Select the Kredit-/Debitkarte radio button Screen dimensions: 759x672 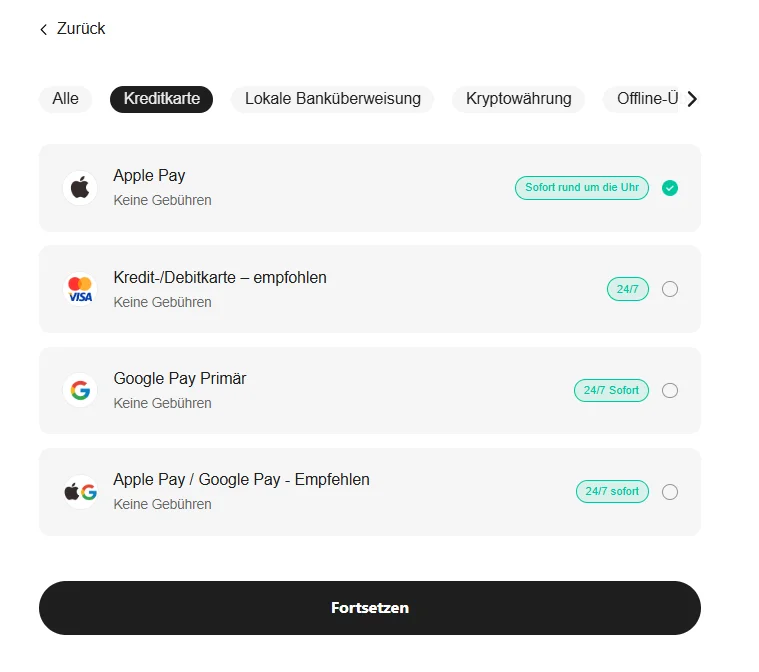pos(670,289)
